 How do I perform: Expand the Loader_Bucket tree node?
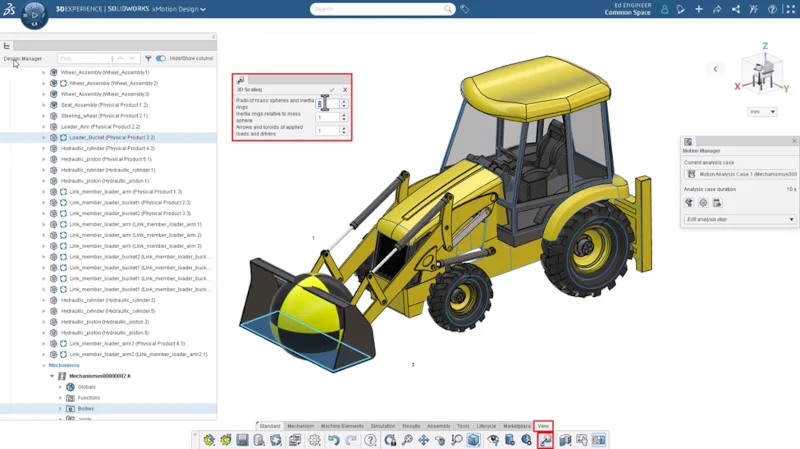click(x=44, y=137)
